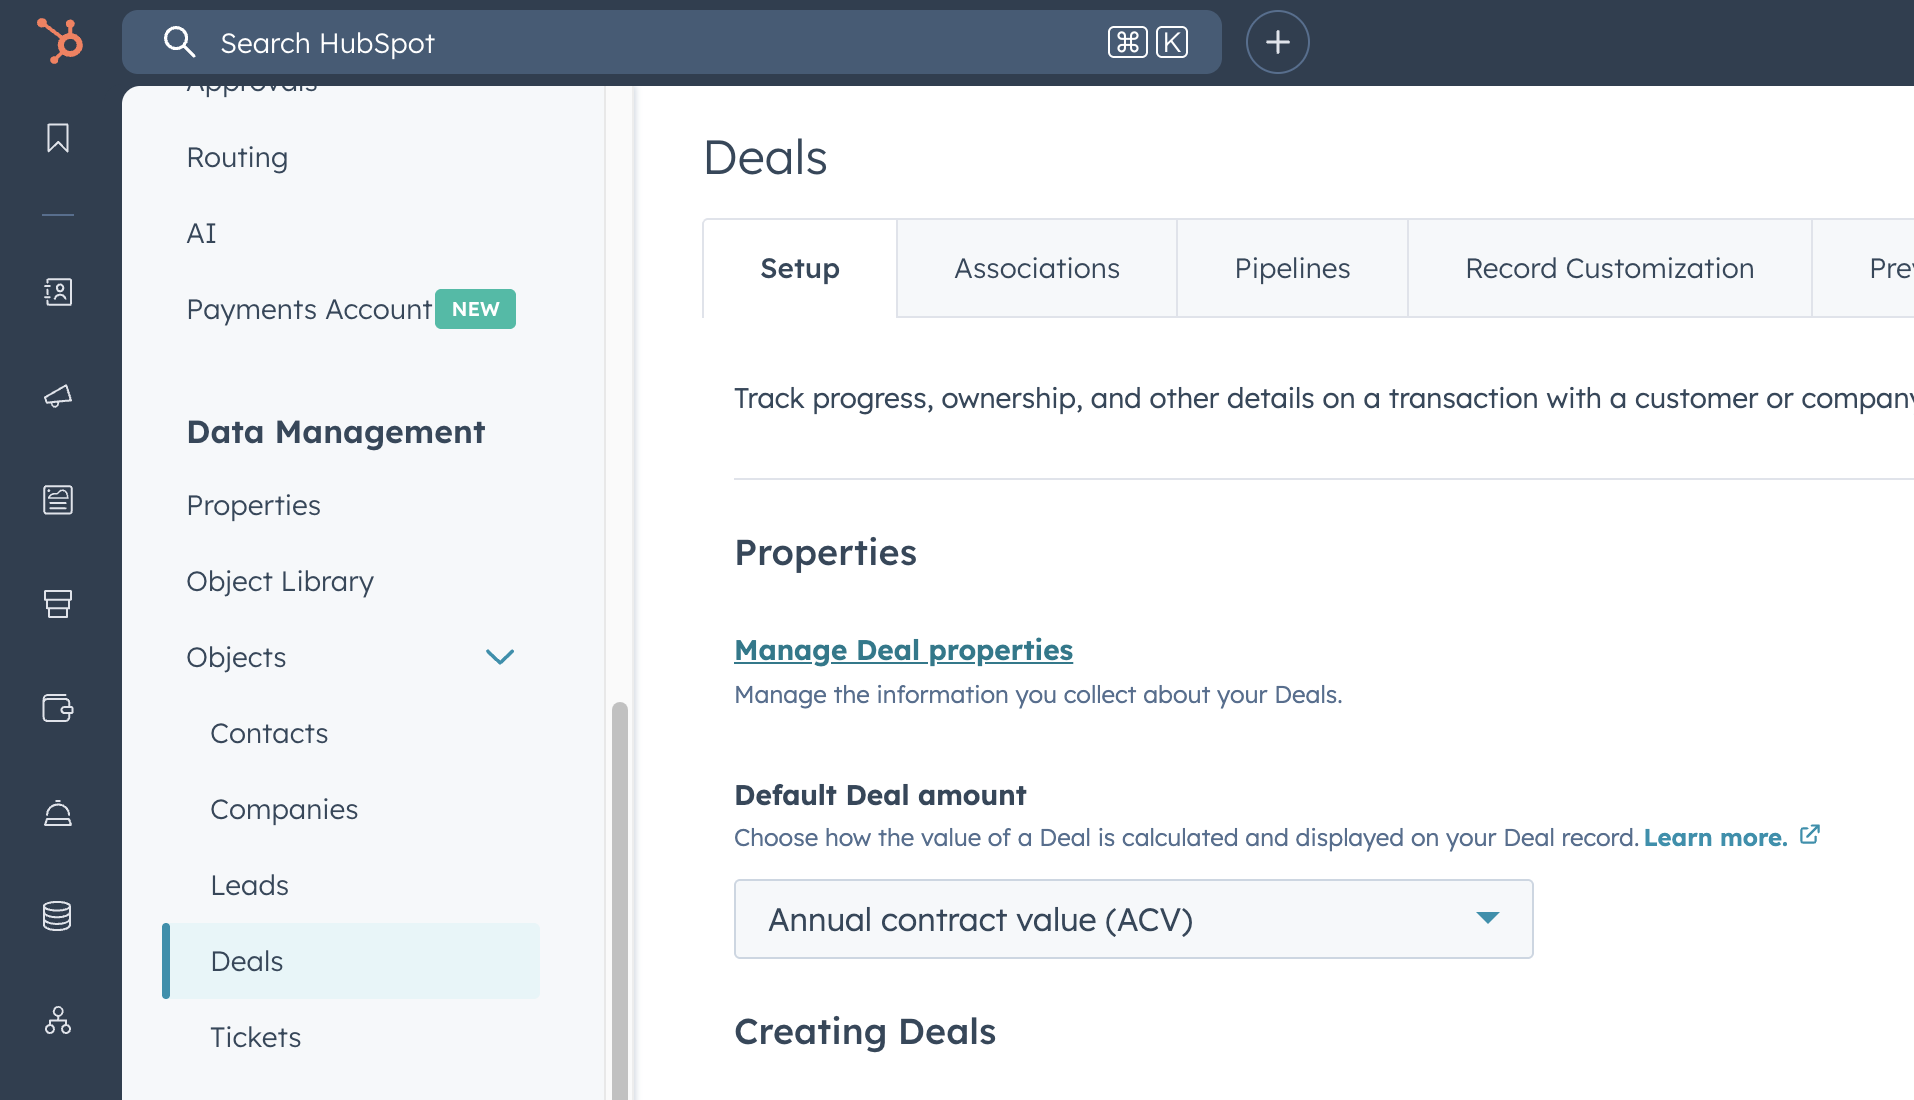This screenshot has height=1100, width=1914.
Task: Open the Record Customization tab
Action: (1609, 268)
